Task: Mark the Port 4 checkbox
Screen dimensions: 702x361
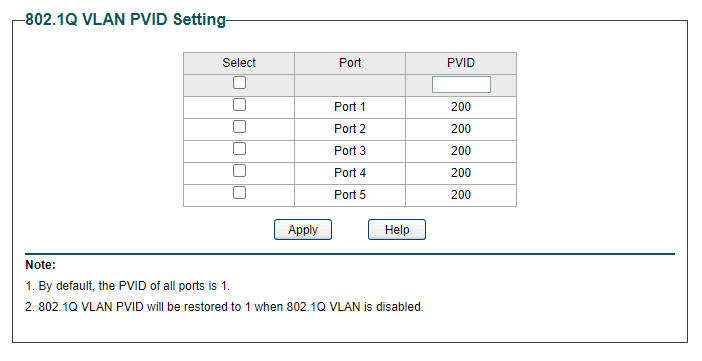Action: 240,171
